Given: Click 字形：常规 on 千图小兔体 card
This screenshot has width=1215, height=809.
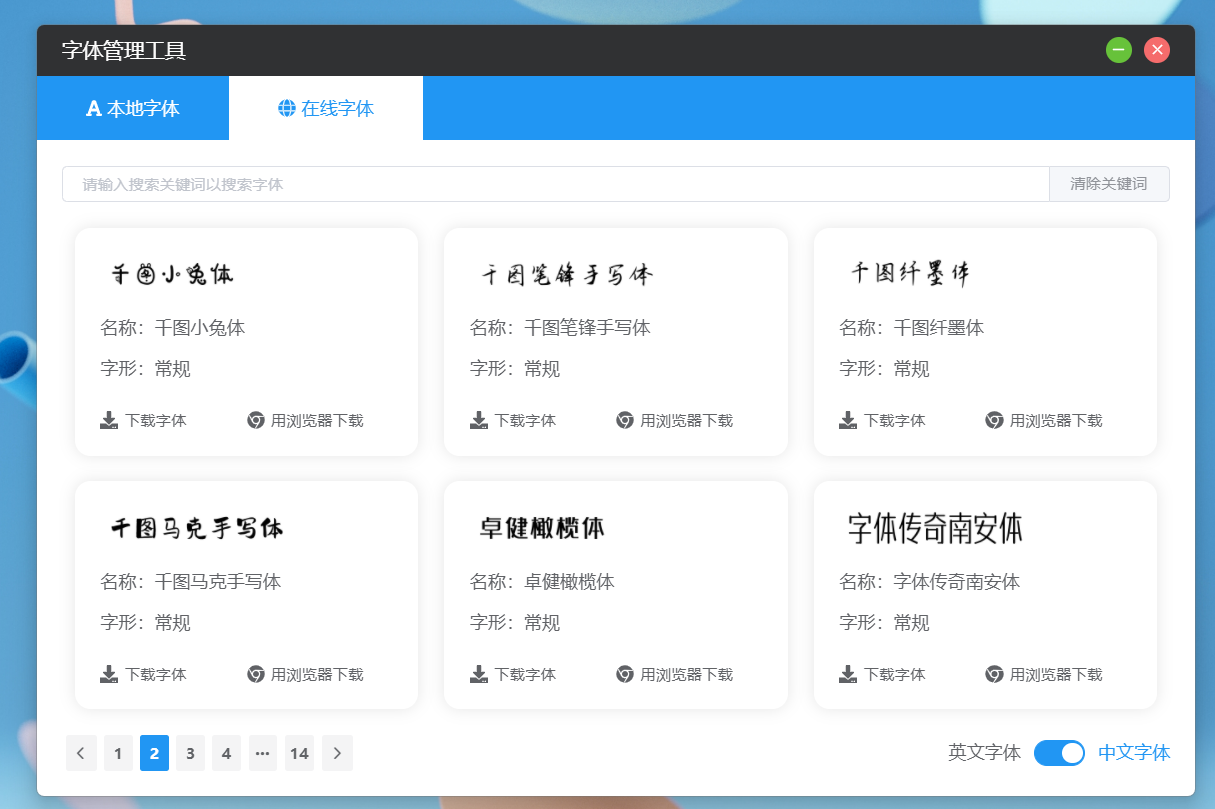Looking at the screenshot, I should (x=145, y=369).
